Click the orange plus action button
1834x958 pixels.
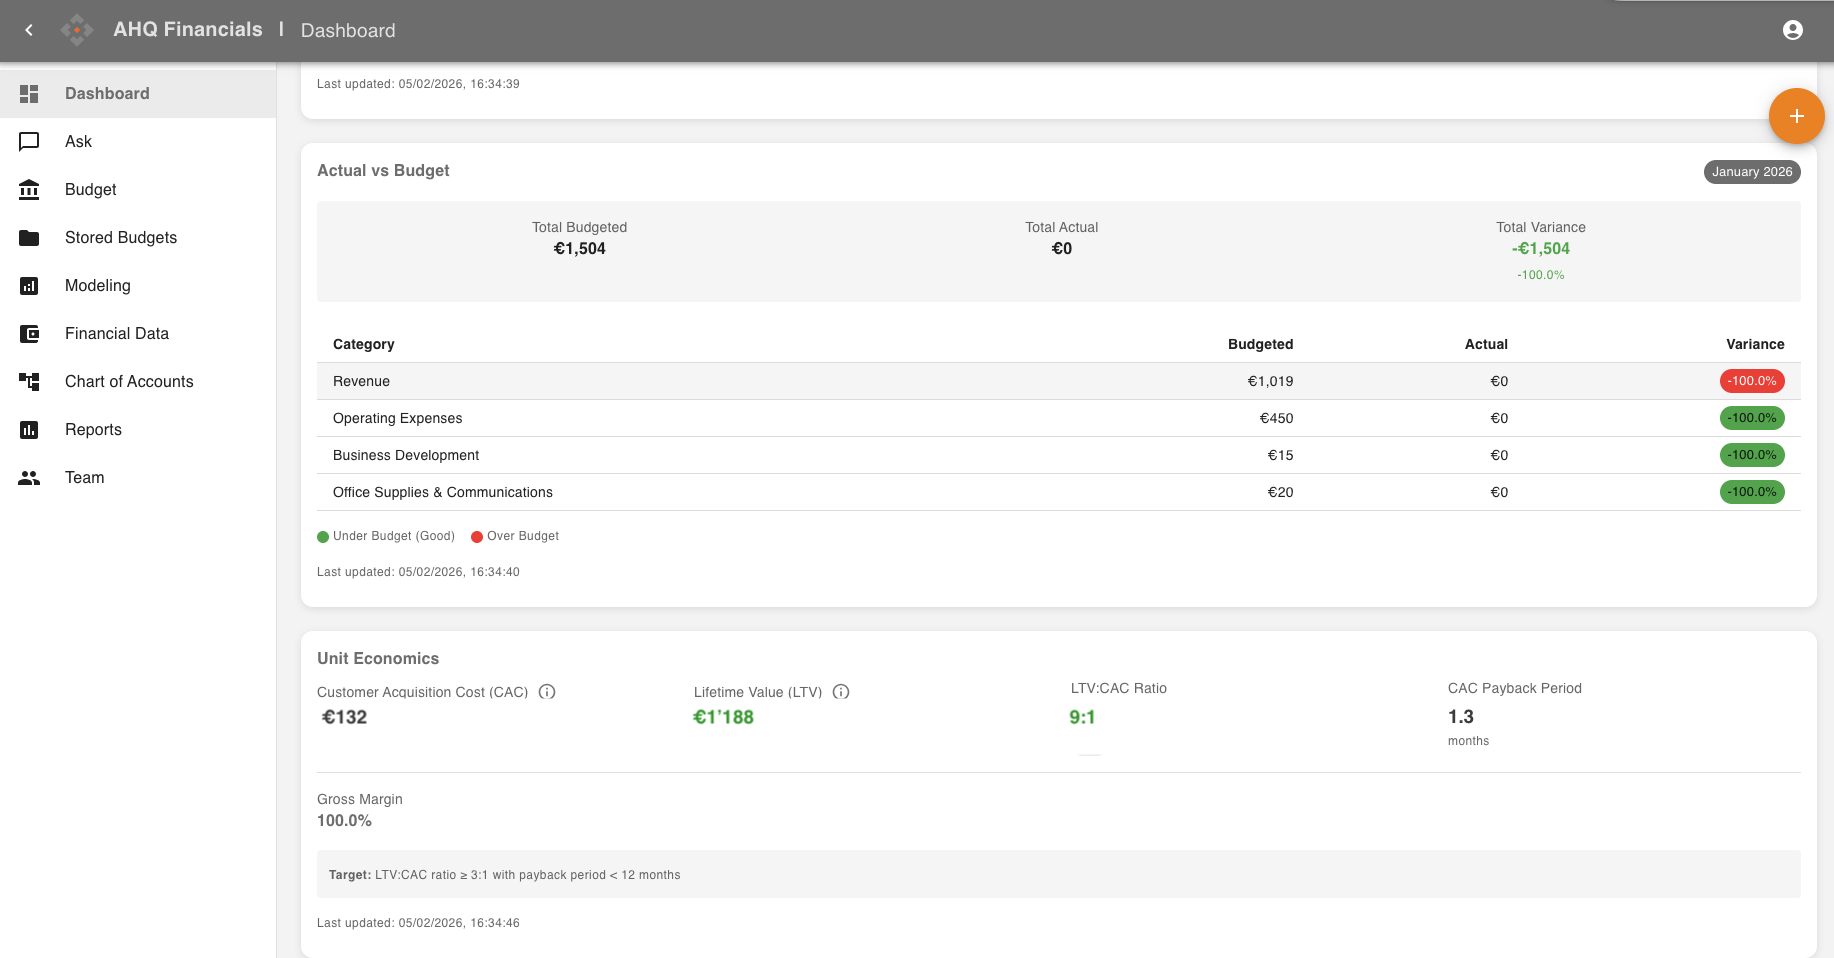(x=1796, y=116)
